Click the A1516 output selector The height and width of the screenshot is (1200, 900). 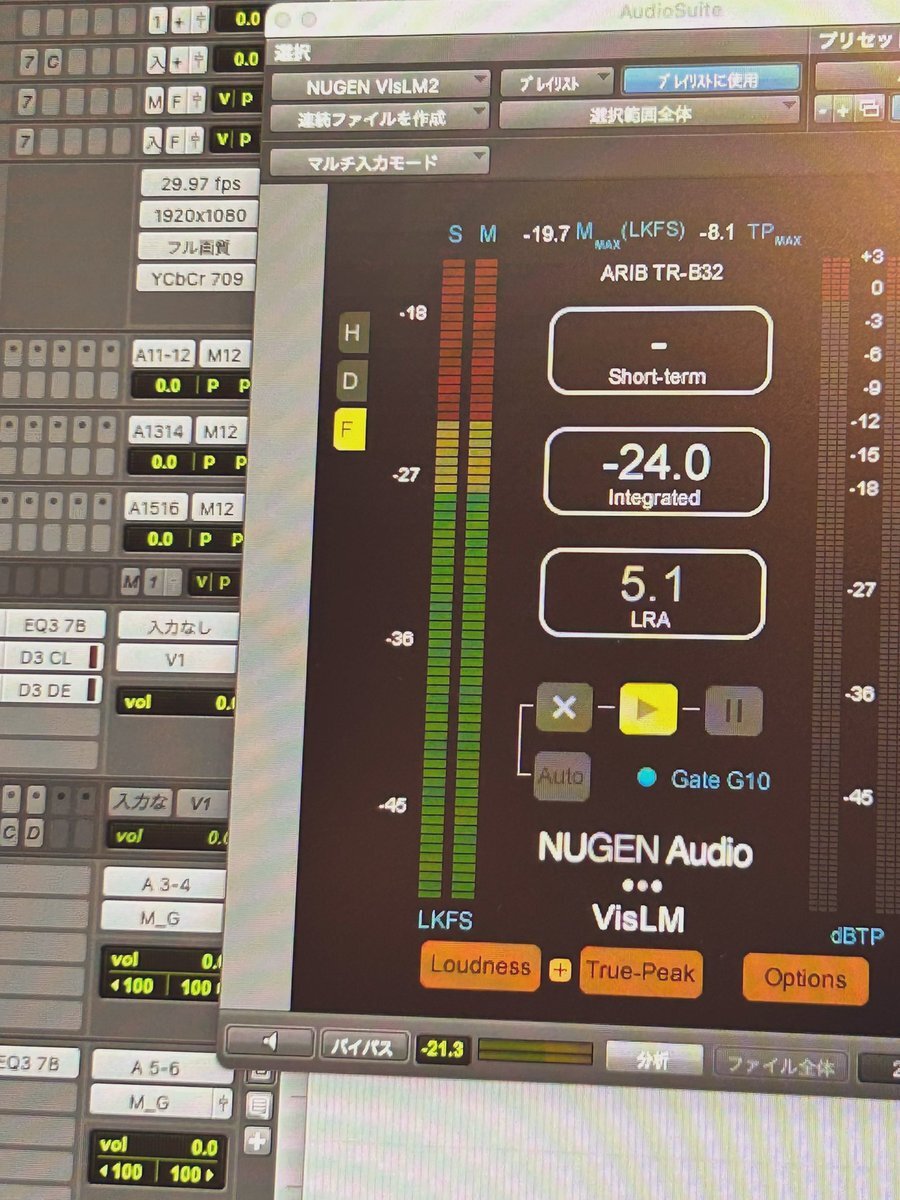coord(156,509)
